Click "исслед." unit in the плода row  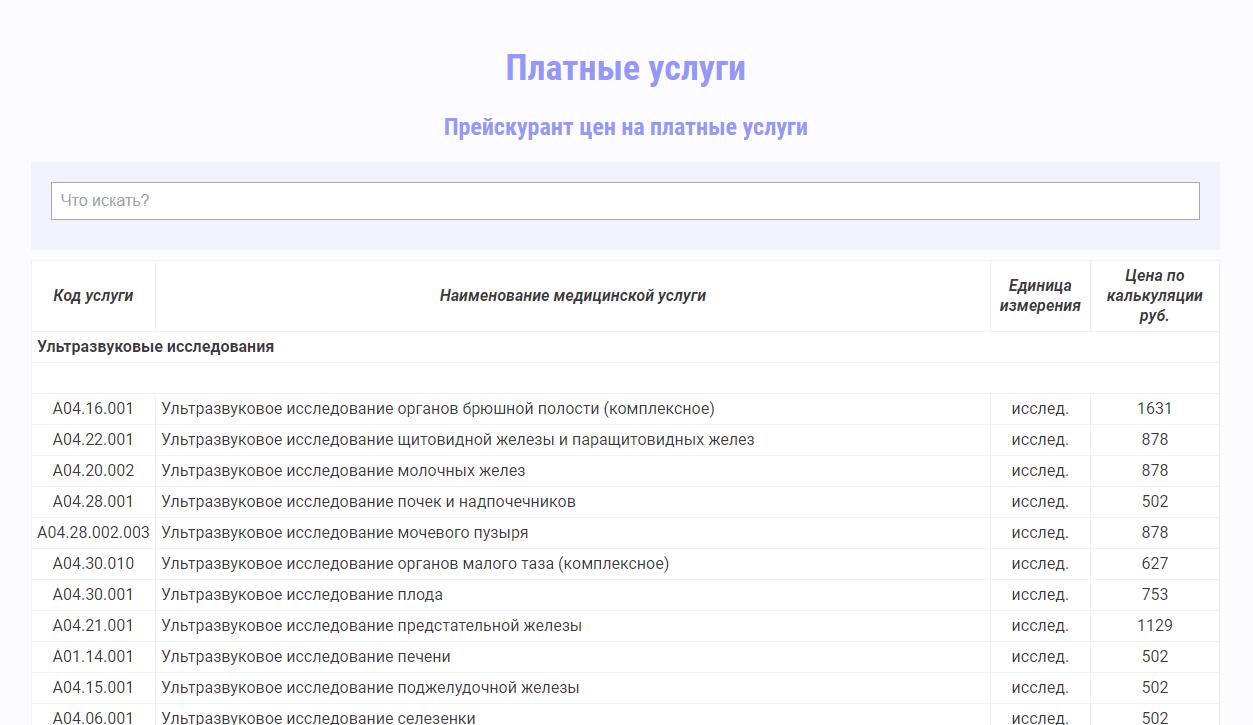click(x=1040, y=595)
